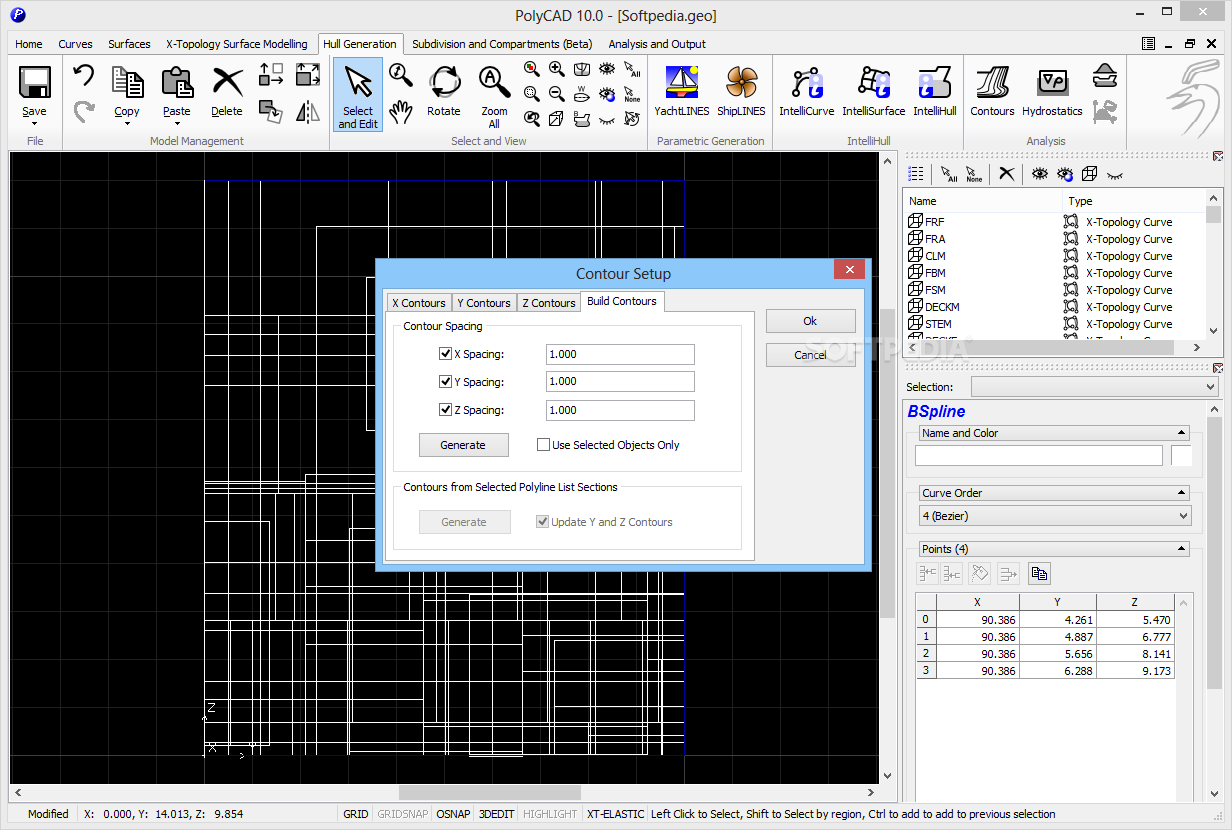
Task: Click the Zoom All magnifier icon
Action: pos(494,82)
